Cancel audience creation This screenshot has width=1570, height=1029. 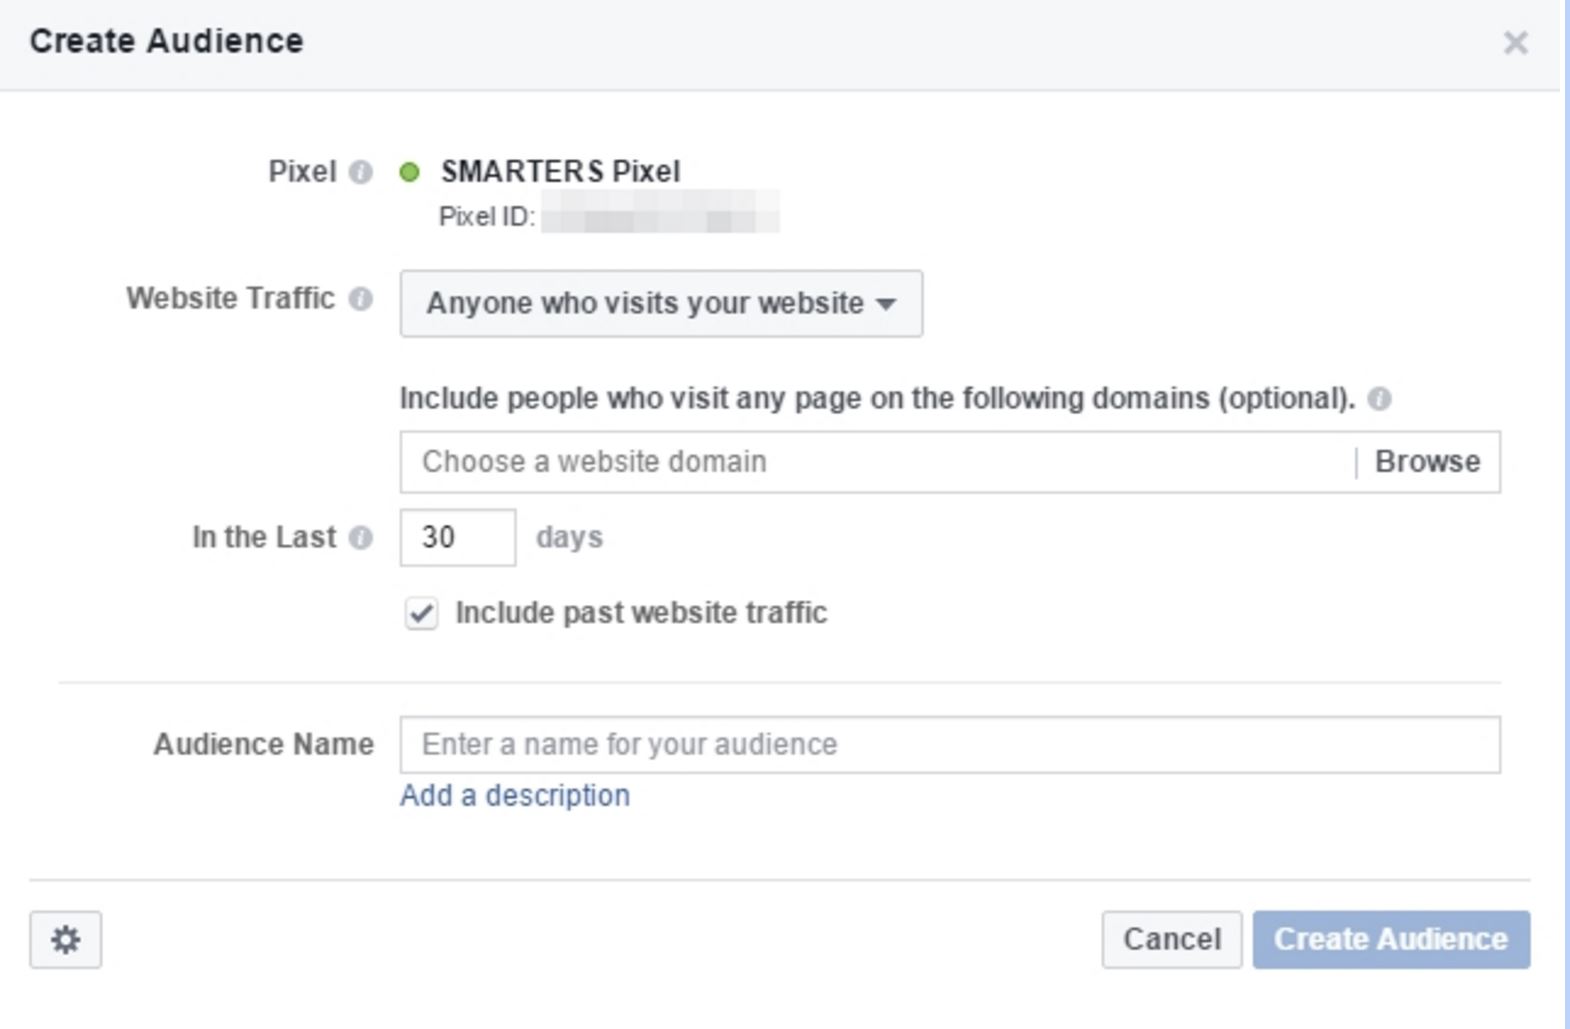tap(1171, 939)
